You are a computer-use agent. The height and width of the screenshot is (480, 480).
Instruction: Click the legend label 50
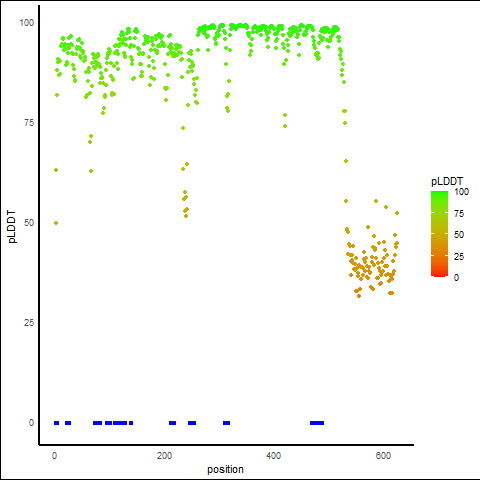point(459,235)
